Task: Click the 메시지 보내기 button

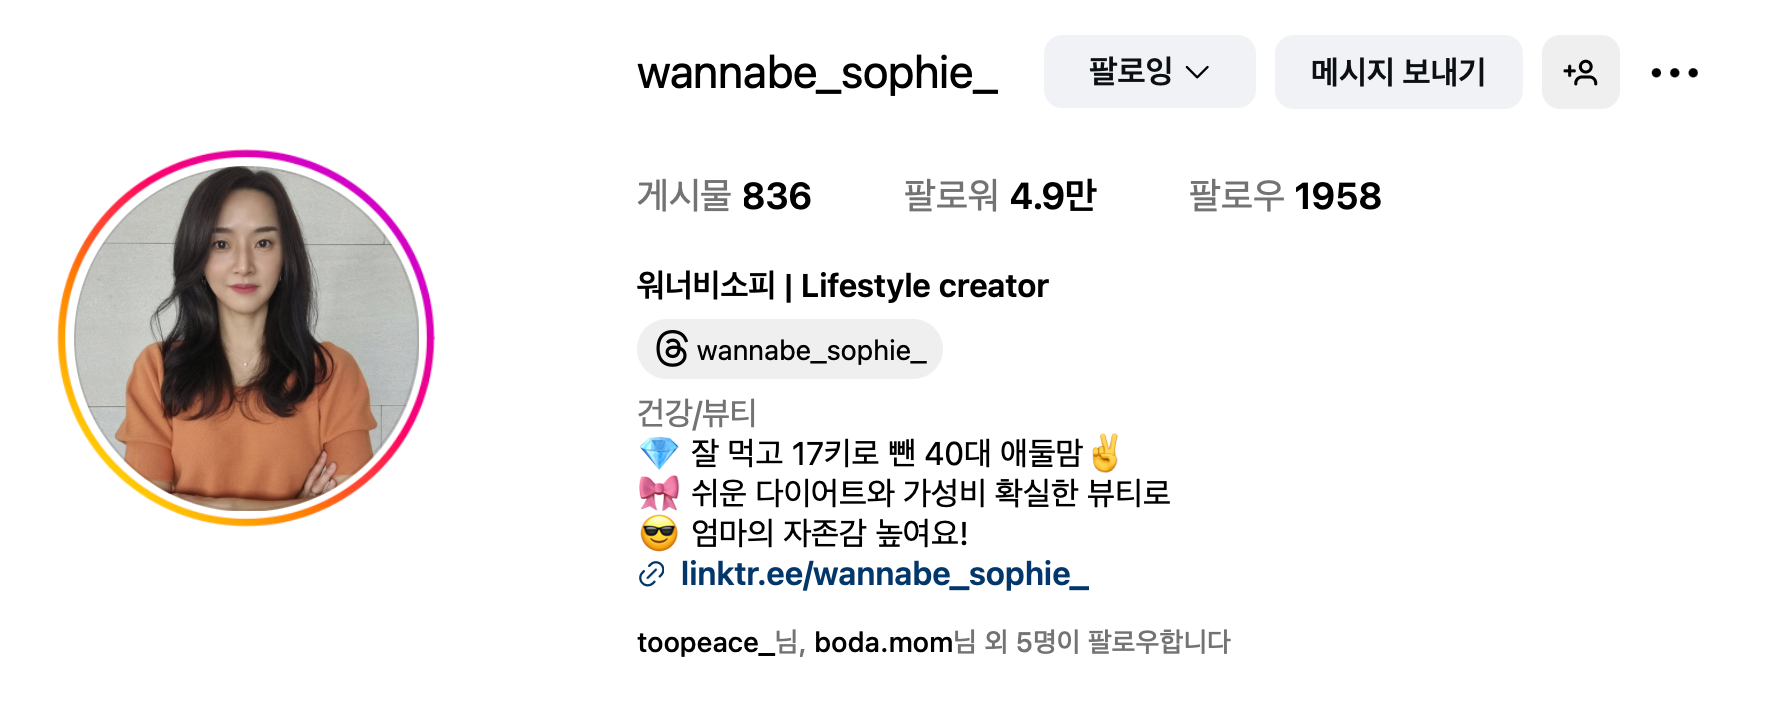Action: (x=1398, y=72)
